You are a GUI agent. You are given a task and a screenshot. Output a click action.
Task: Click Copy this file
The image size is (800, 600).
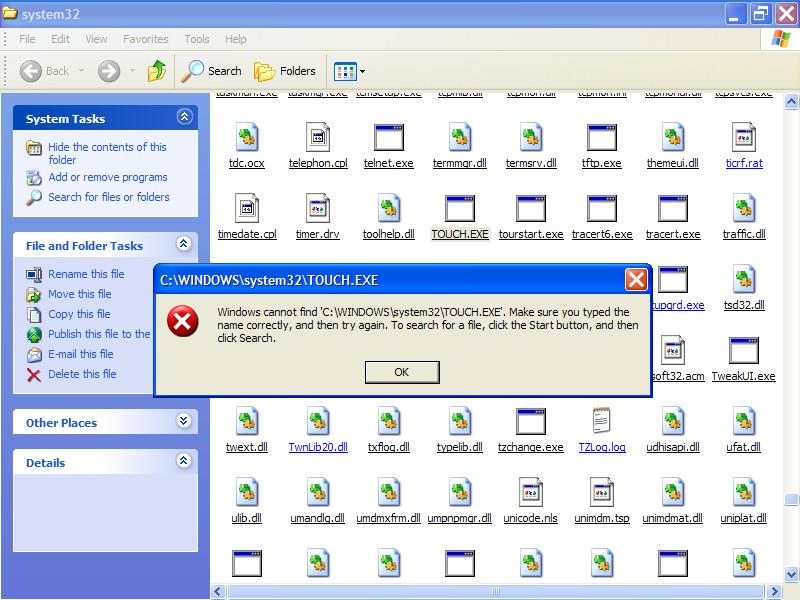click(x=79, y=314)
